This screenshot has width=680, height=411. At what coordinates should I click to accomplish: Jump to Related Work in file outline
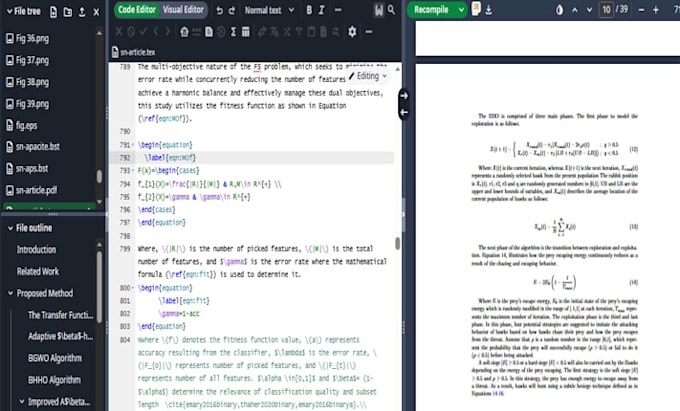[x=38, y=271]
